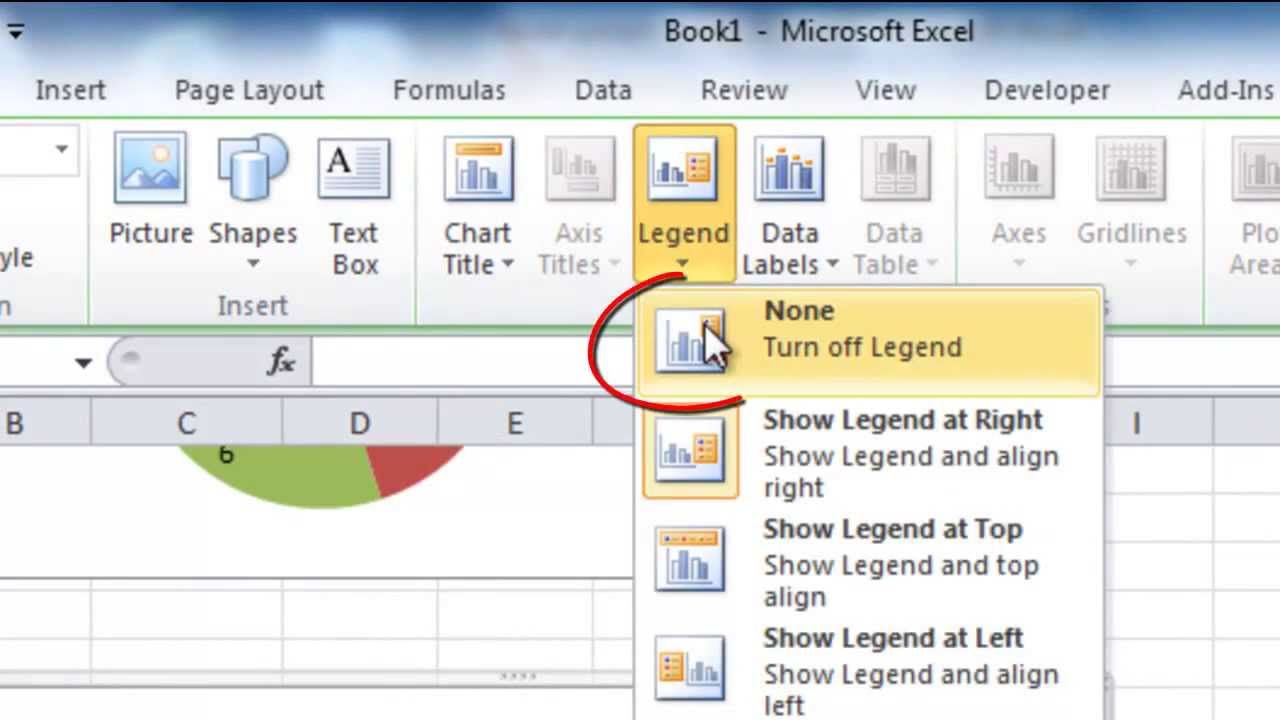Click the Axis Titles ribbon button
Screen dimensions: 1280x720
579,203
